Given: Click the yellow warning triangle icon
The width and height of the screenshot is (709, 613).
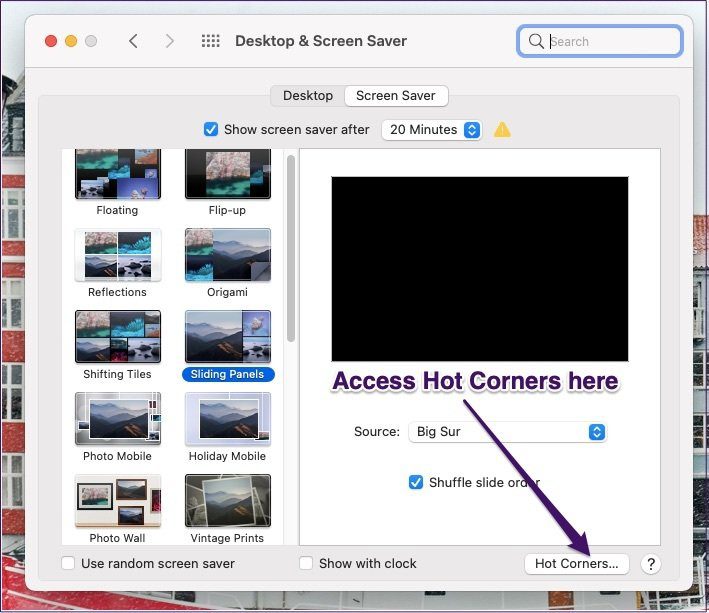Looking at the screenshot, I should click(502, 130).
